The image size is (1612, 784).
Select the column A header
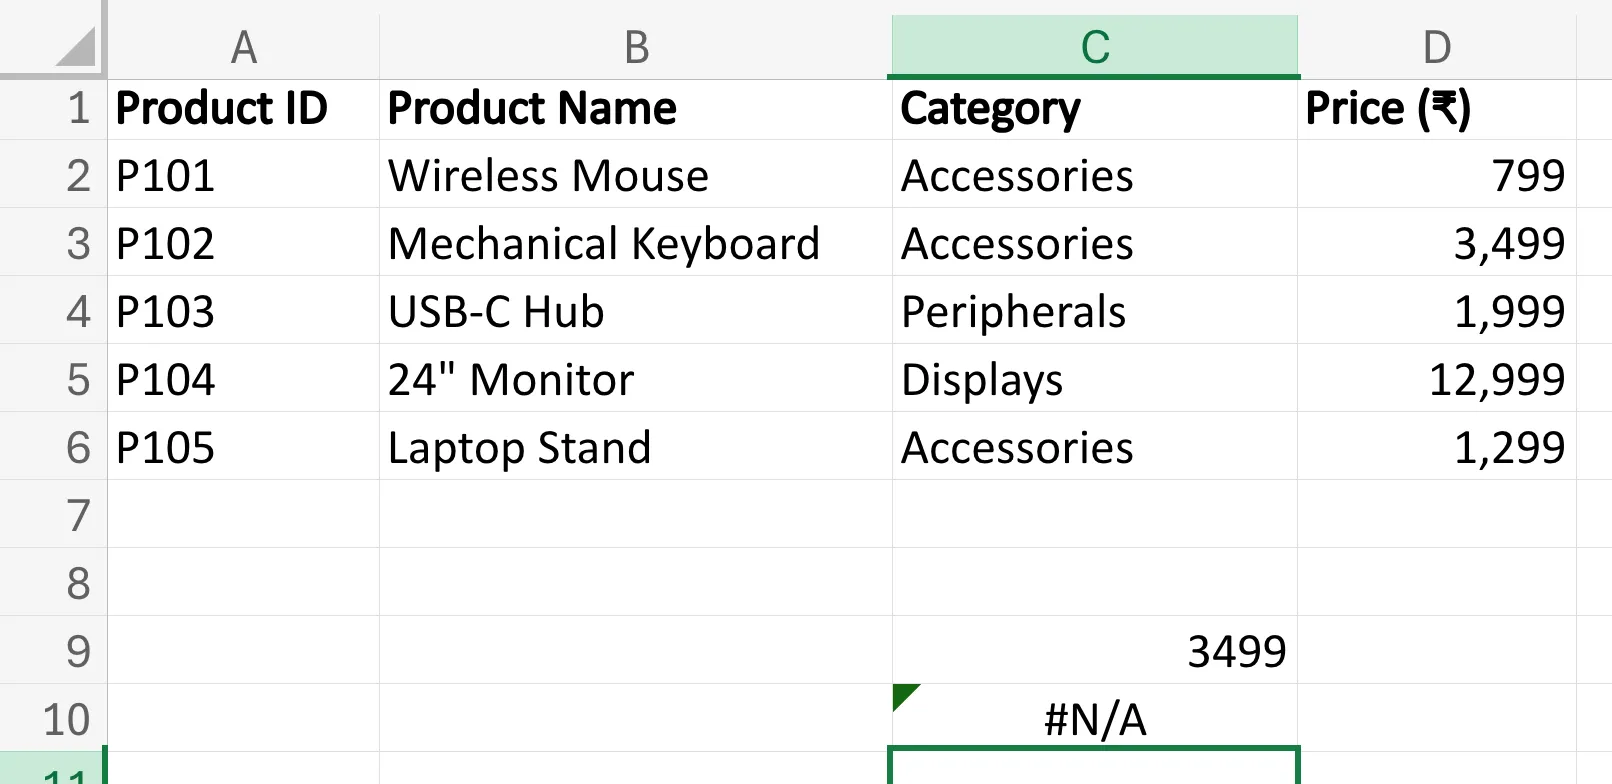(x=244, y=45)
